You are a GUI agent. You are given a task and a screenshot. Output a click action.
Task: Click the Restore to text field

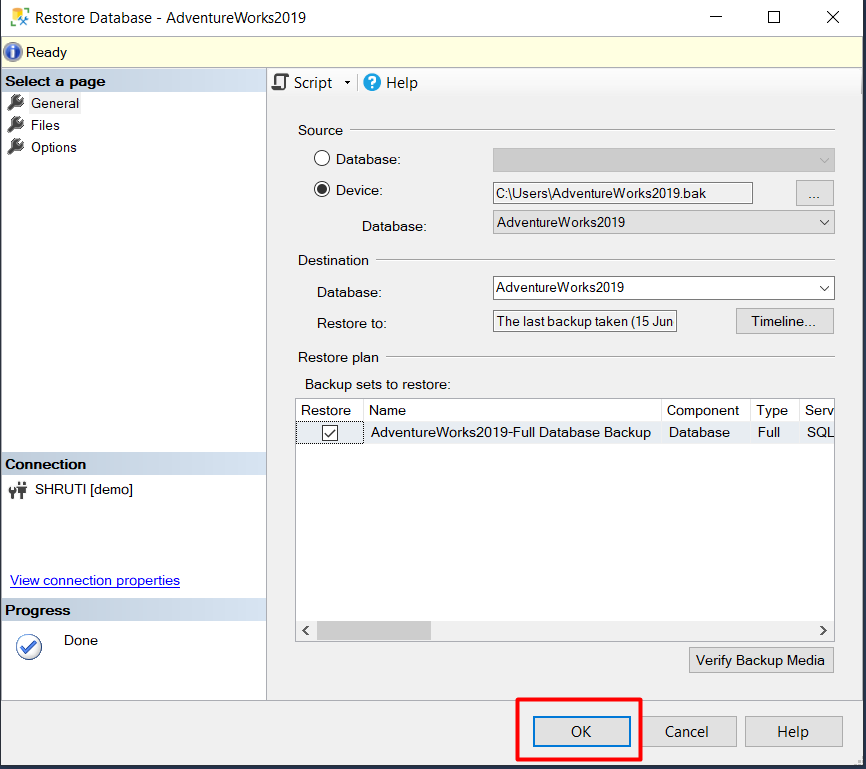(x=584, y=322)
